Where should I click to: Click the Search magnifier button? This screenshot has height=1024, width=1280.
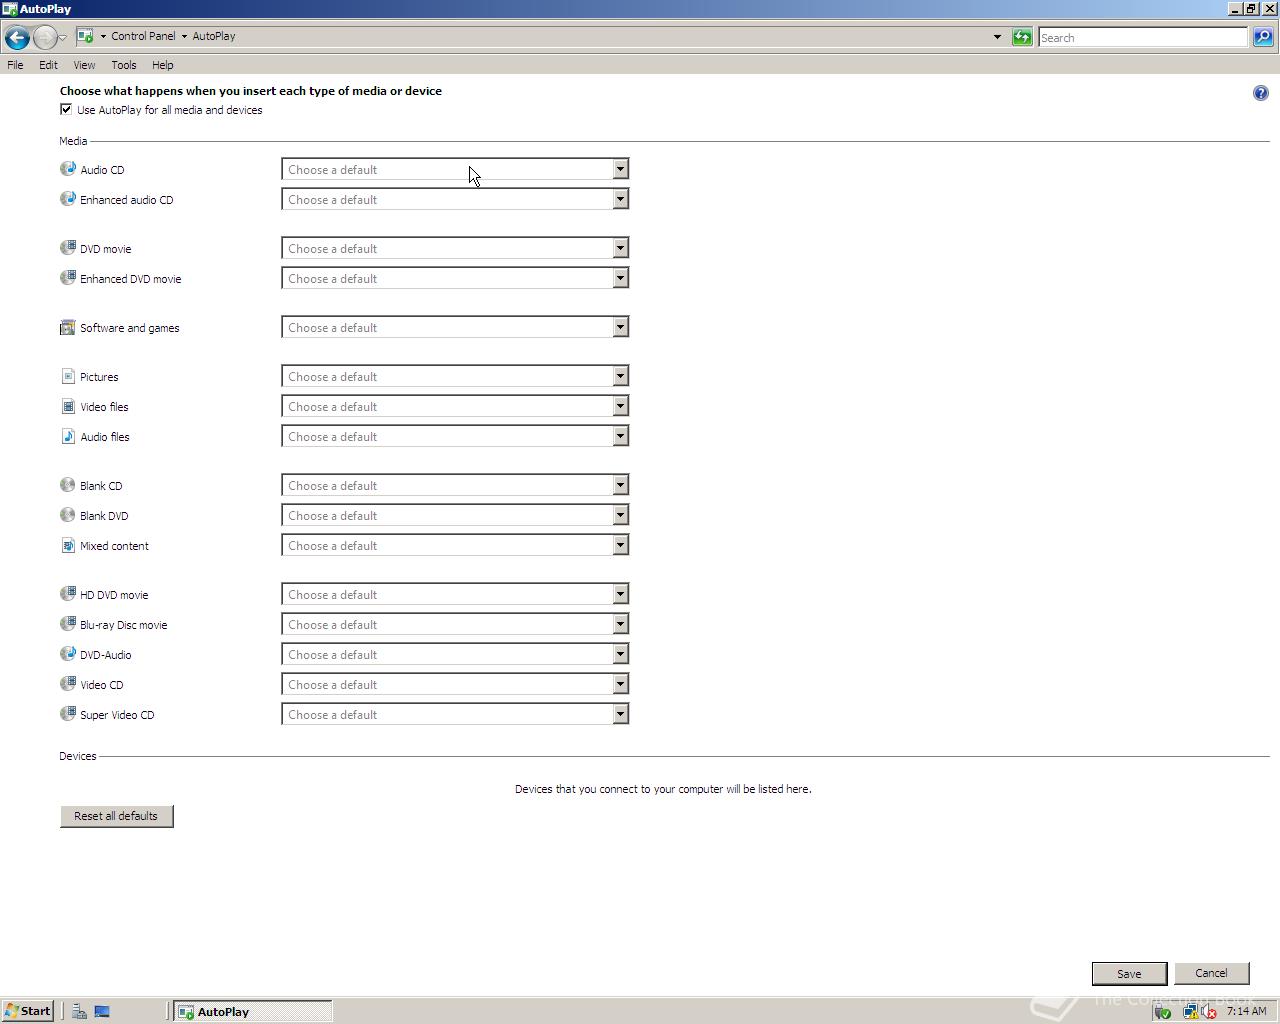1263,37
